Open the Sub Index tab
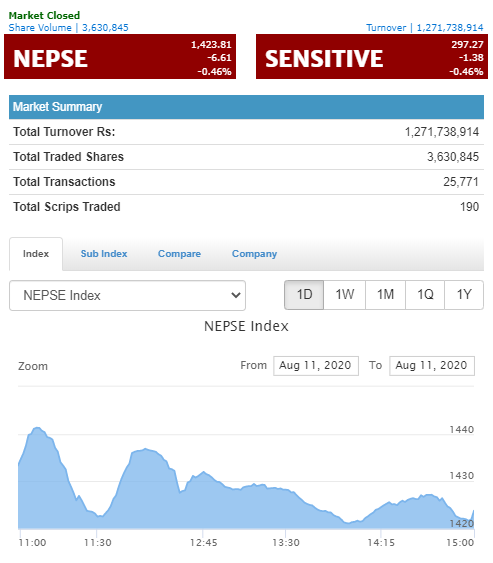 (x=104, y=253)
